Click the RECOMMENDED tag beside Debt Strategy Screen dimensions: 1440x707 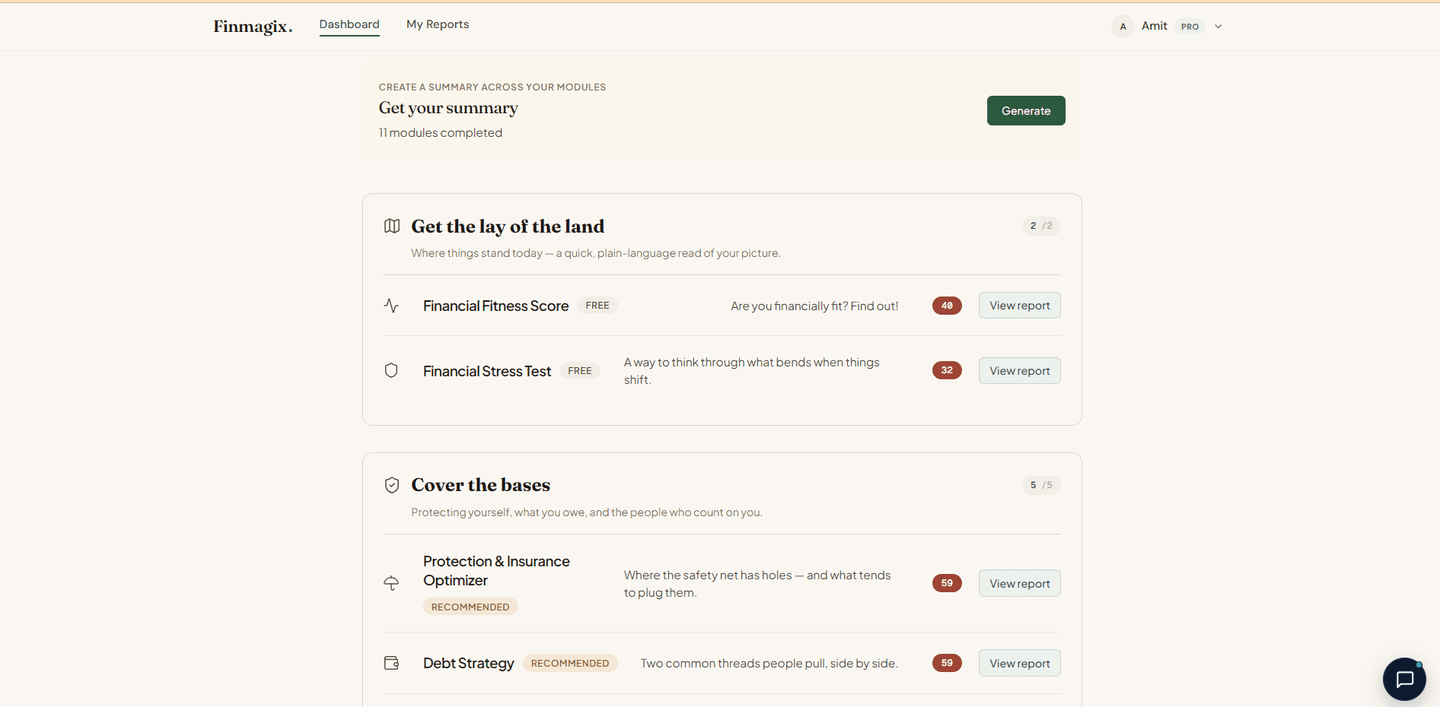click(x=570, y=663)
